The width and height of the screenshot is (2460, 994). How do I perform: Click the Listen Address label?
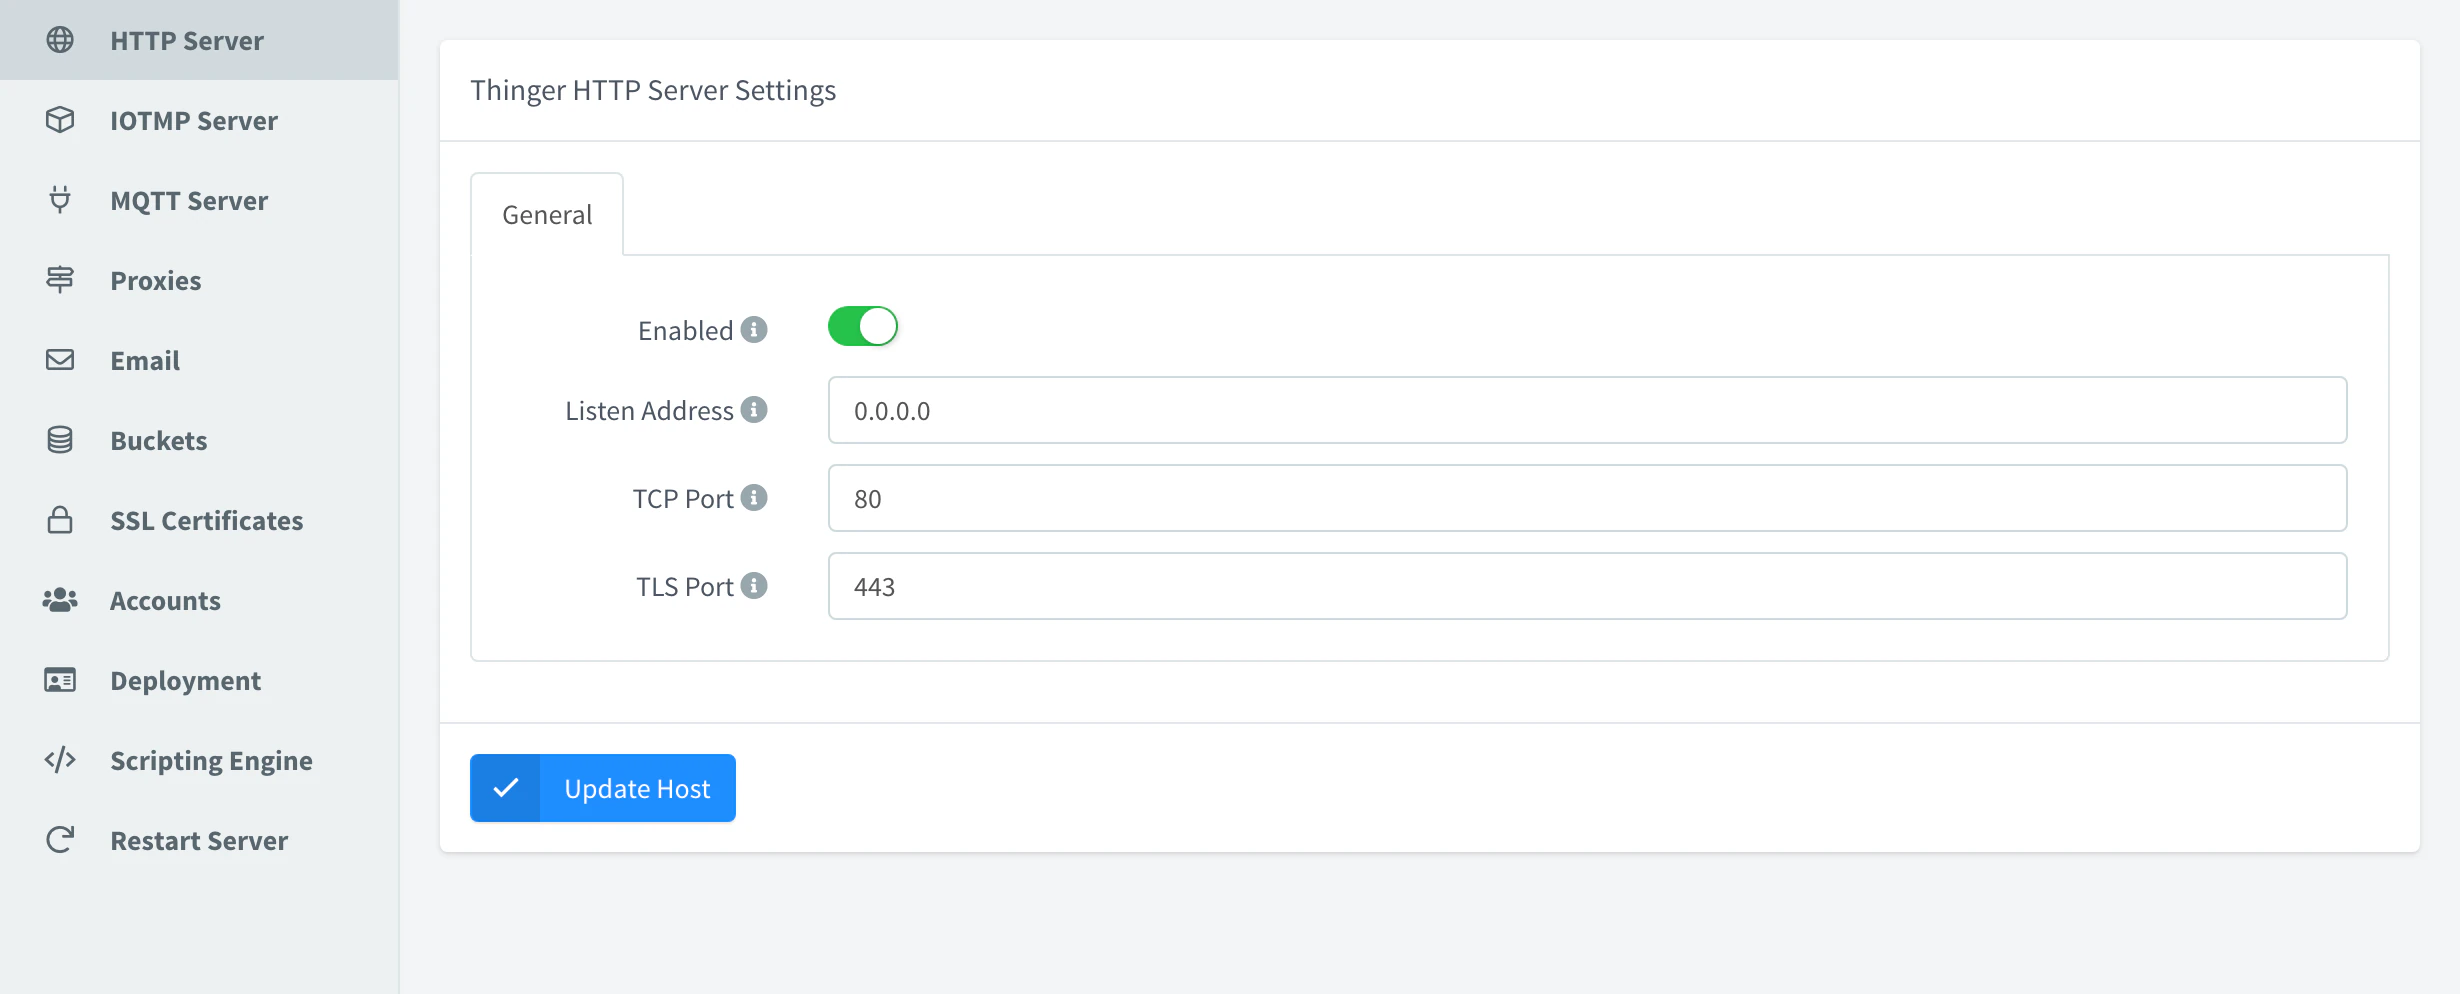tap(649, 410)
